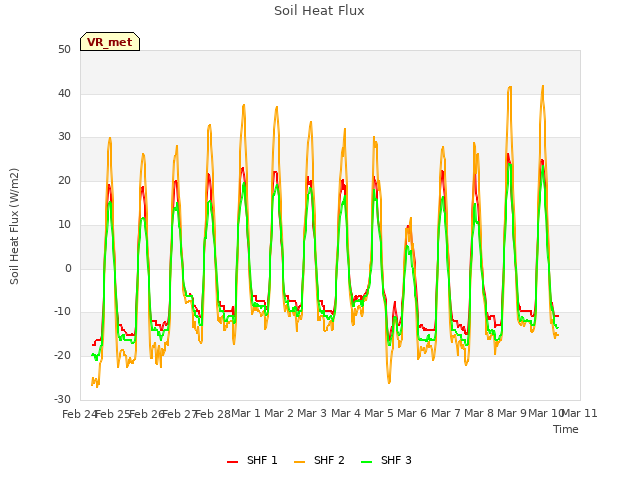Click the red SHF 1 legend marker
Viewport: 640px width, 480px height.
coord(233,461)
